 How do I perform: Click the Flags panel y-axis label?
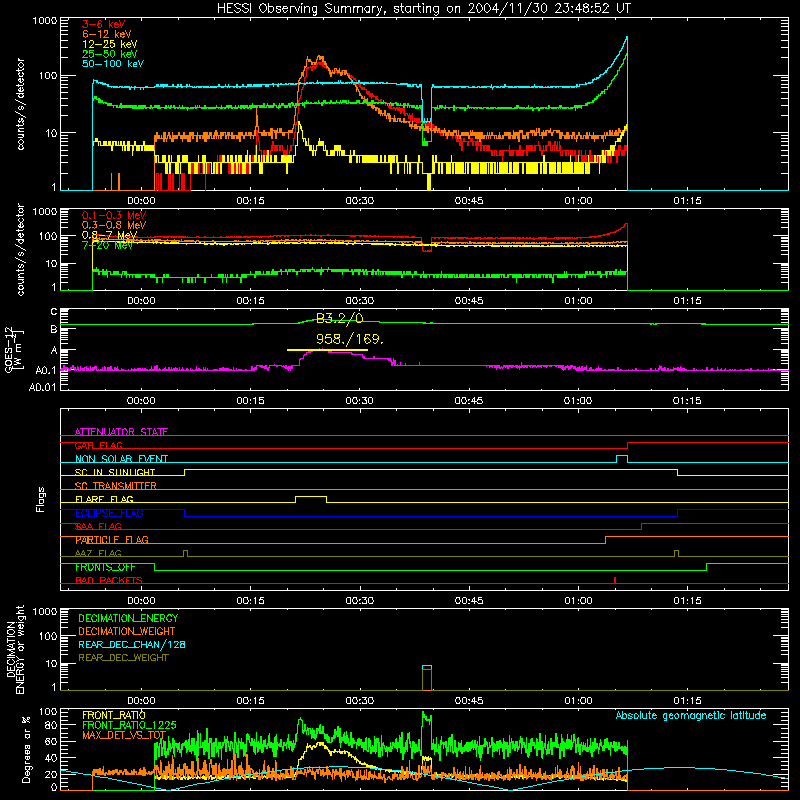pos(41,499)
